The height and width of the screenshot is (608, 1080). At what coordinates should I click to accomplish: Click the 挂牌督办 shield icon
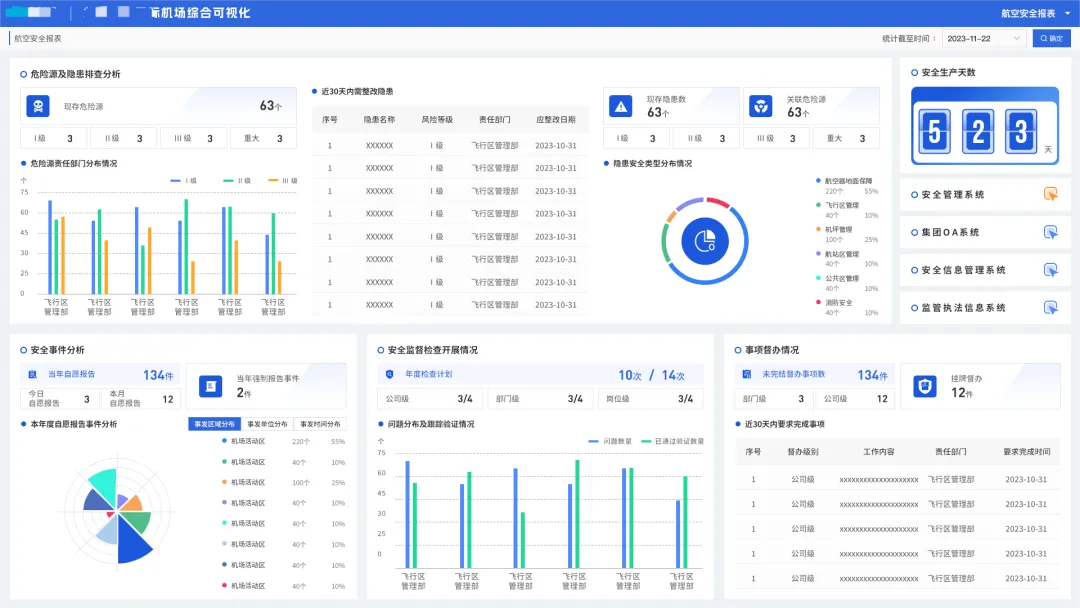pos(924,386)
